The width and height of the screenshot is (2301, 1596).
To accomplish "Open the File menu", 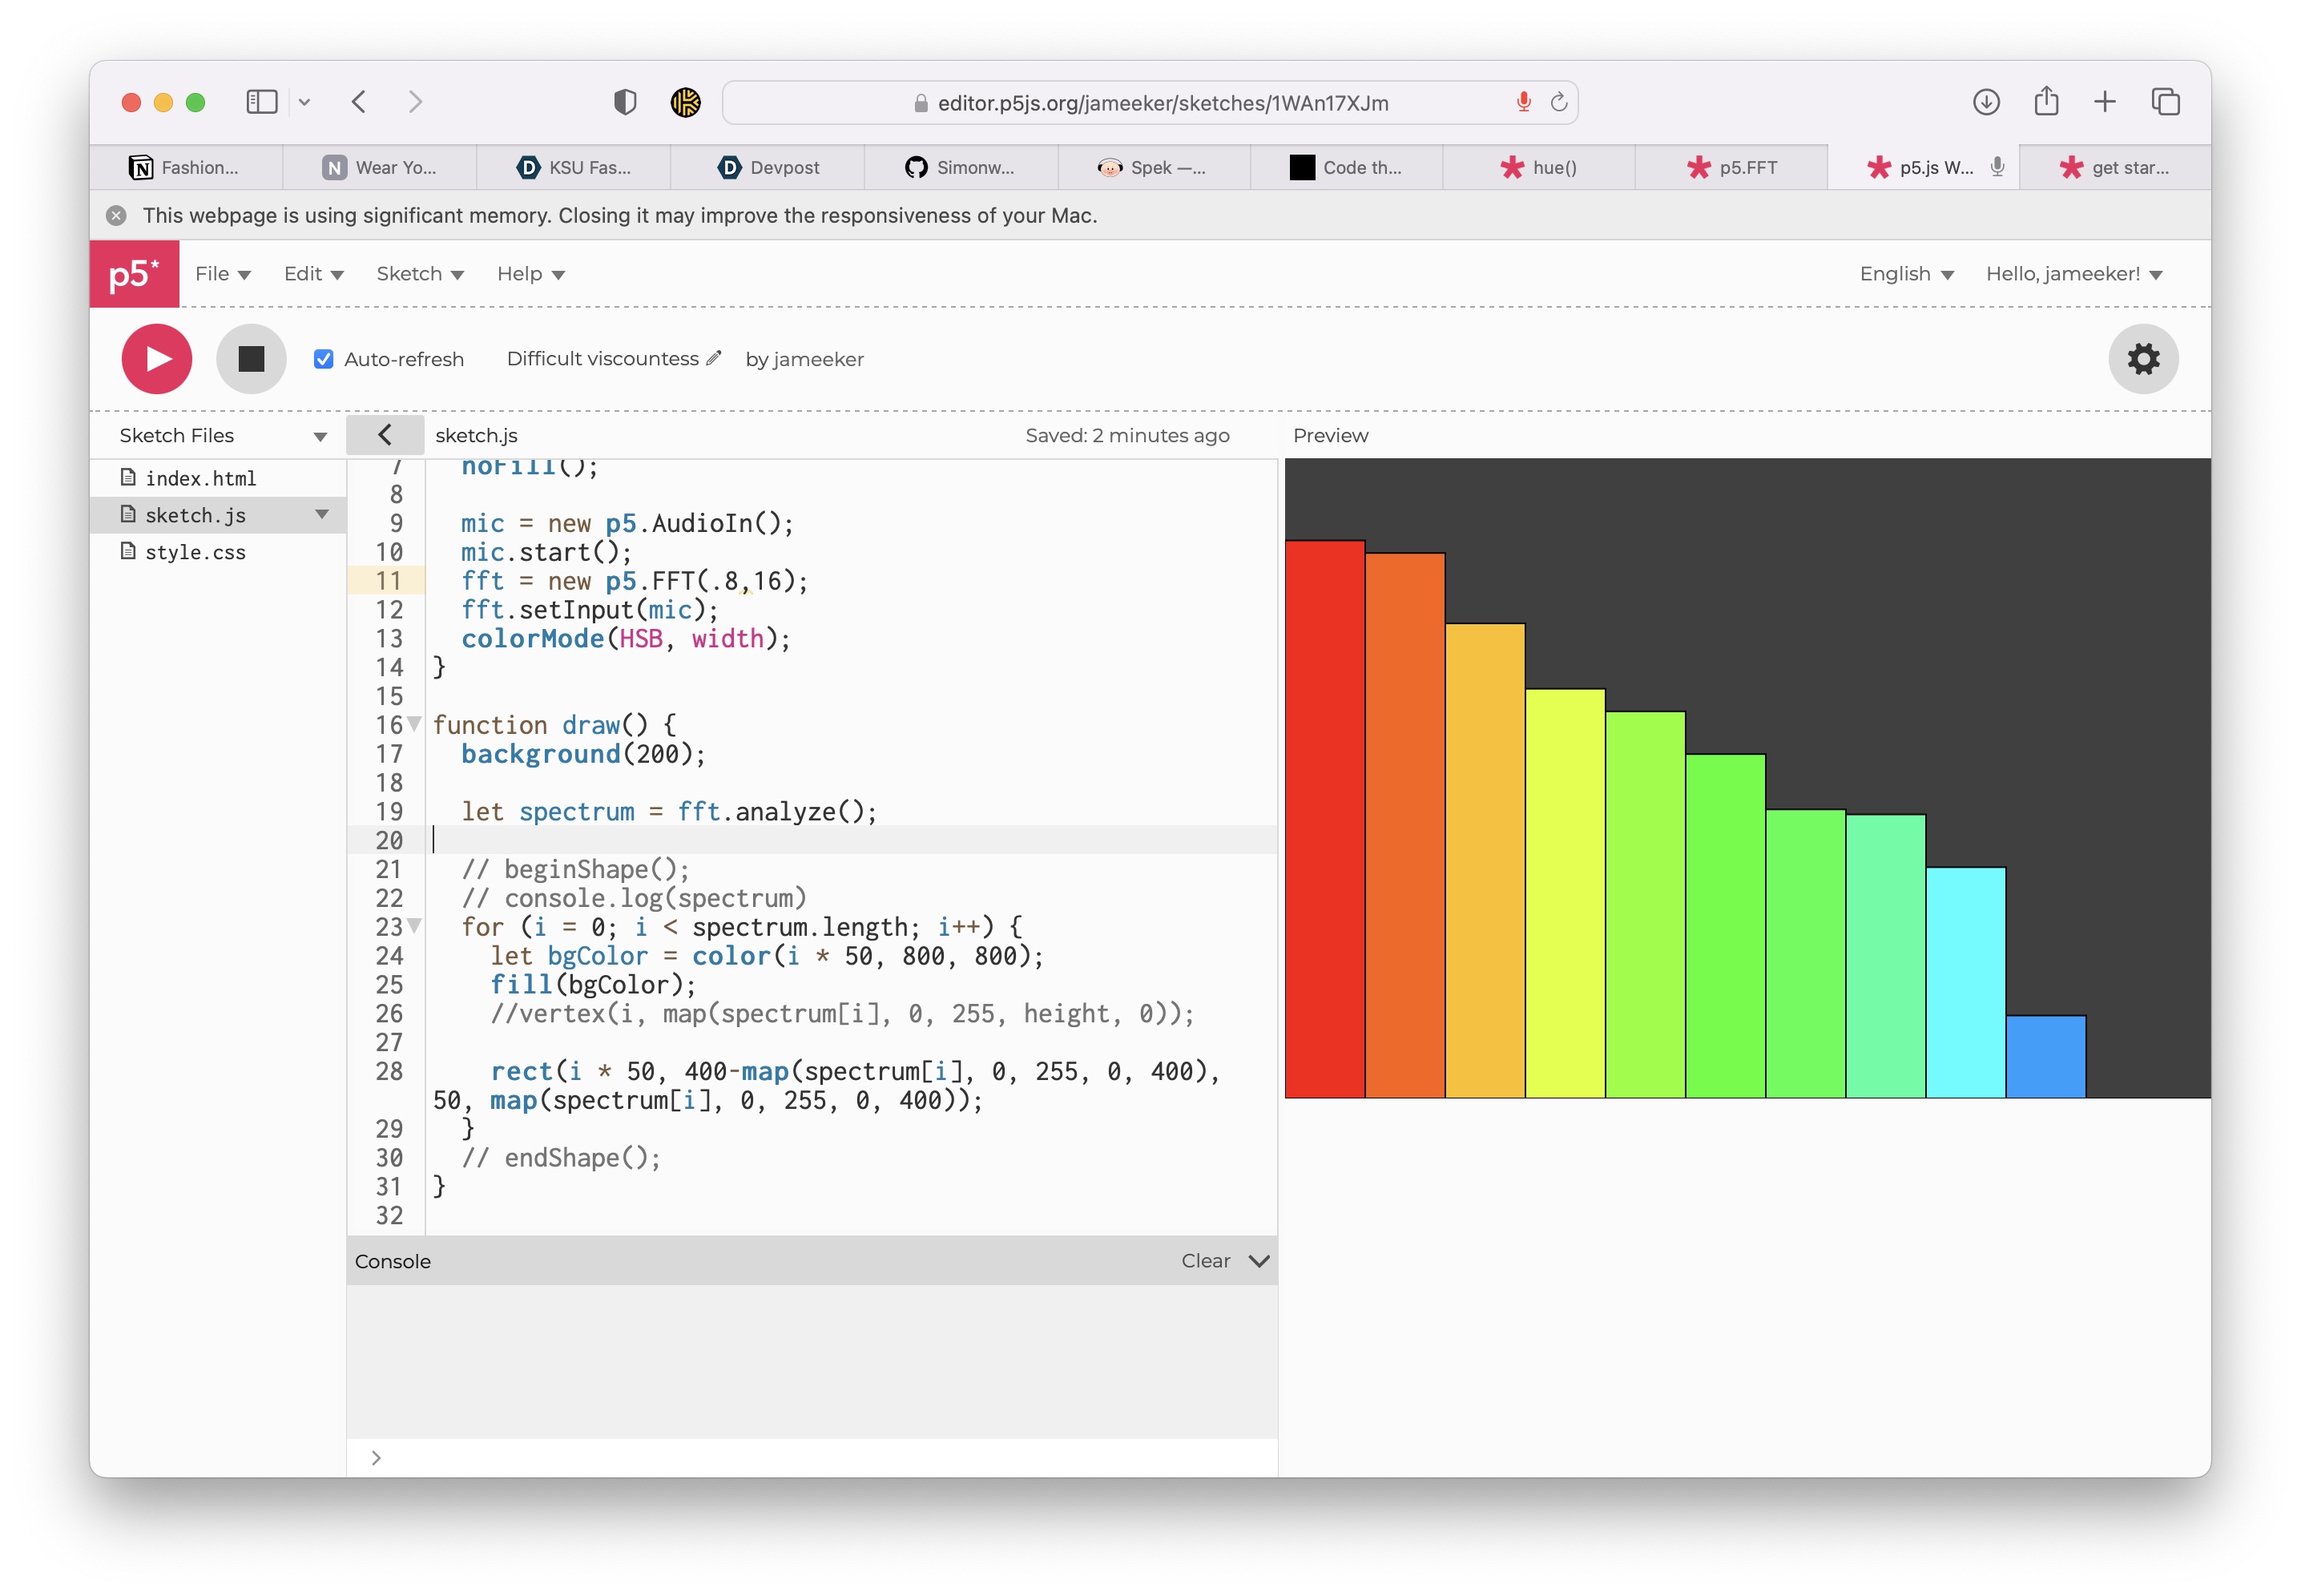I will [222, 274].
